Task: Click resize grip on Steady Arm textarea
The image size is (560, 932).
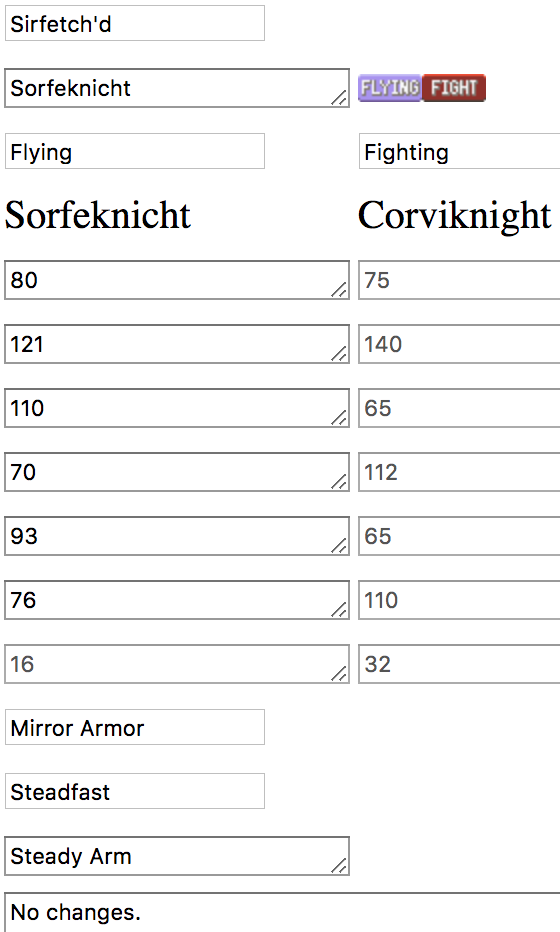Action: tap(339, 866)
